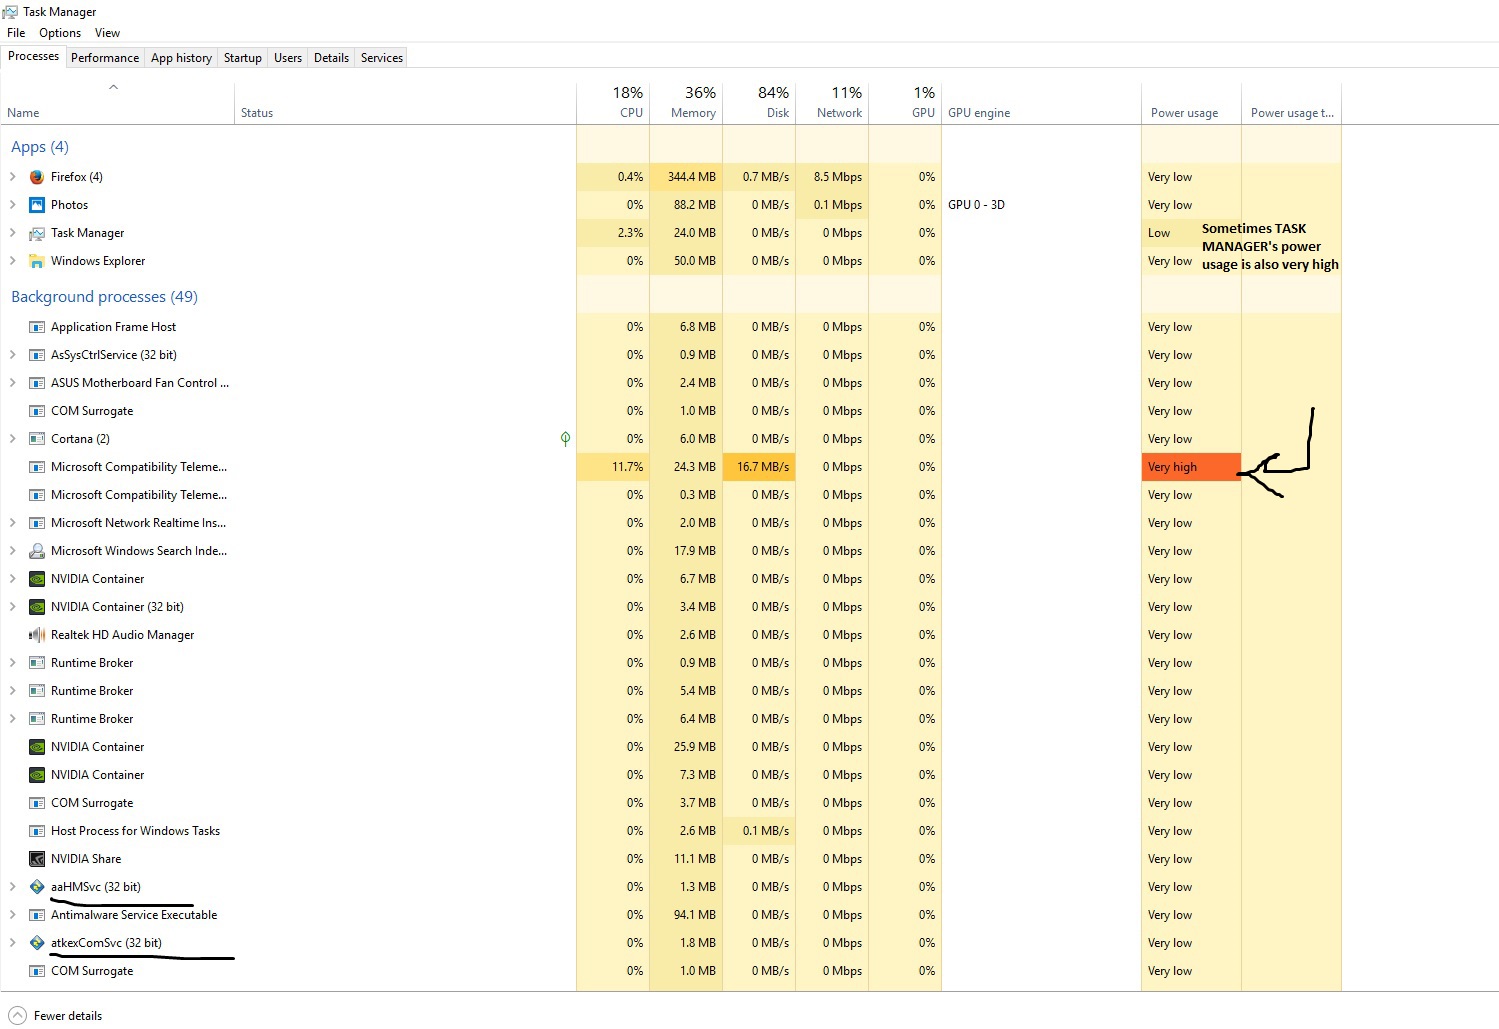Expand the Cortana process group
Screen dimensions: 1499x1029
[x=12, y=439]
